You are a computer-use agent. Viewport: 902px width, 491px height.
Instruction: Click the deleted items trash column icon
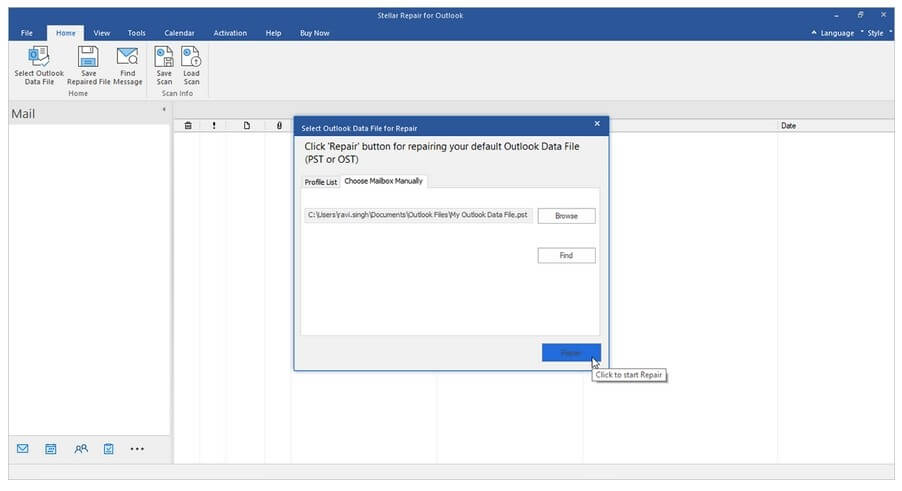click(188, 125)
